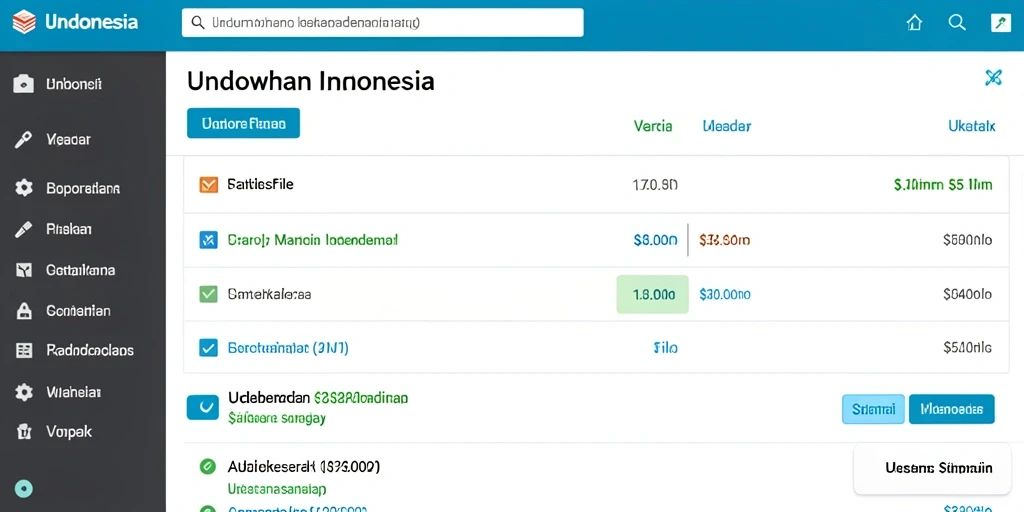The height and width of the screenshot is (512, 1024).
Task: Click the Berotuanatat blue link
Action: [287, 348]
